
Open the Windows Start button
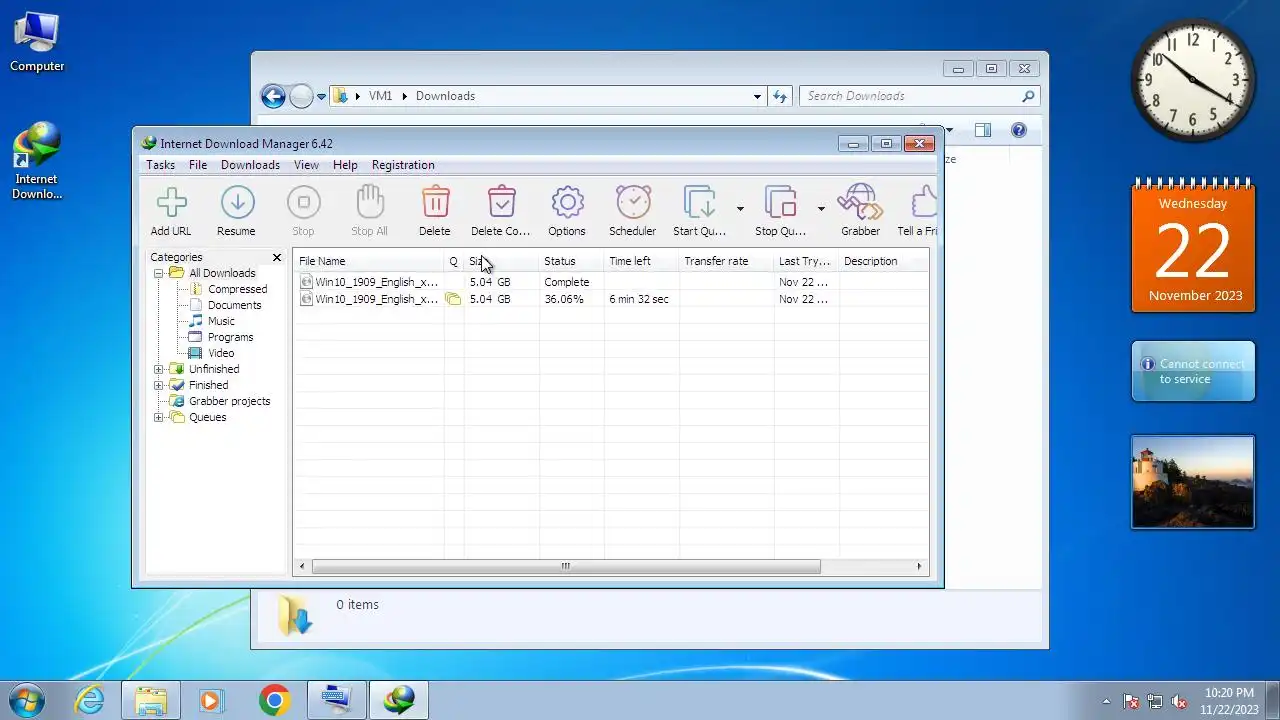click(x=27, y=699)
